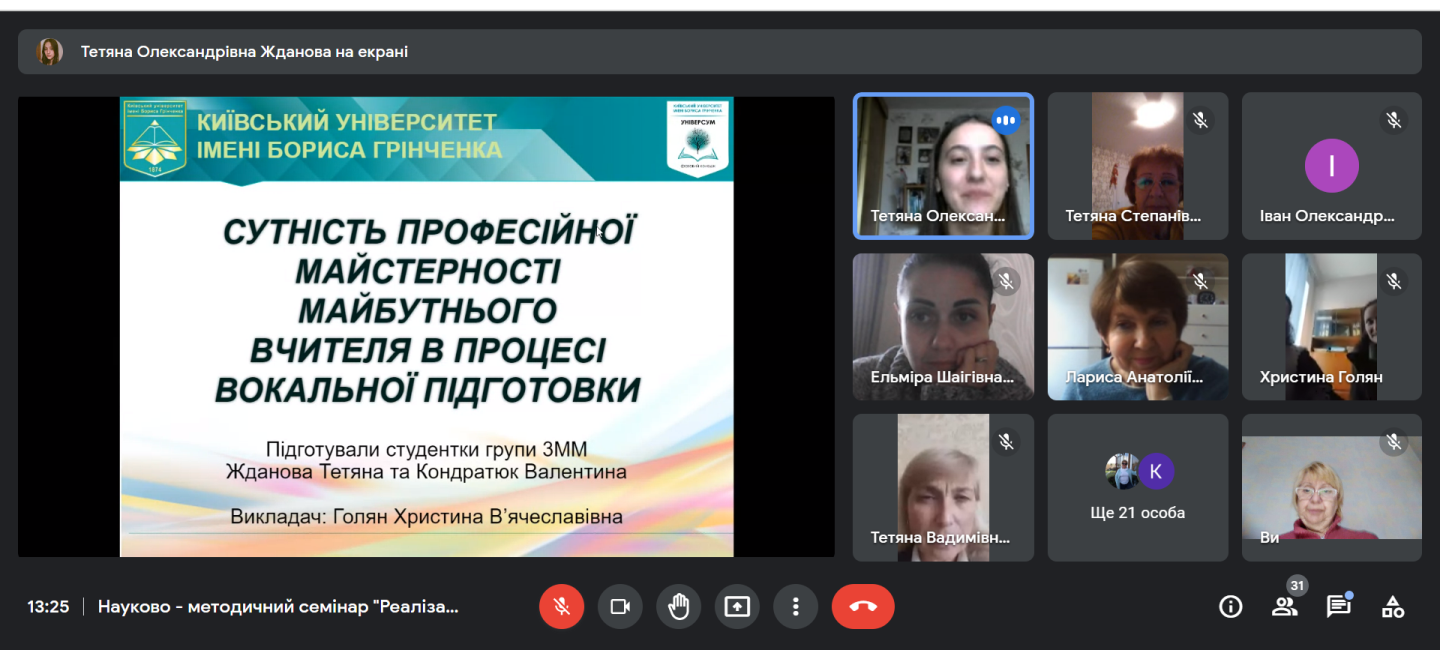
Task: Click the purple K avatar in the overflow tile
Action: (1156, 471)
